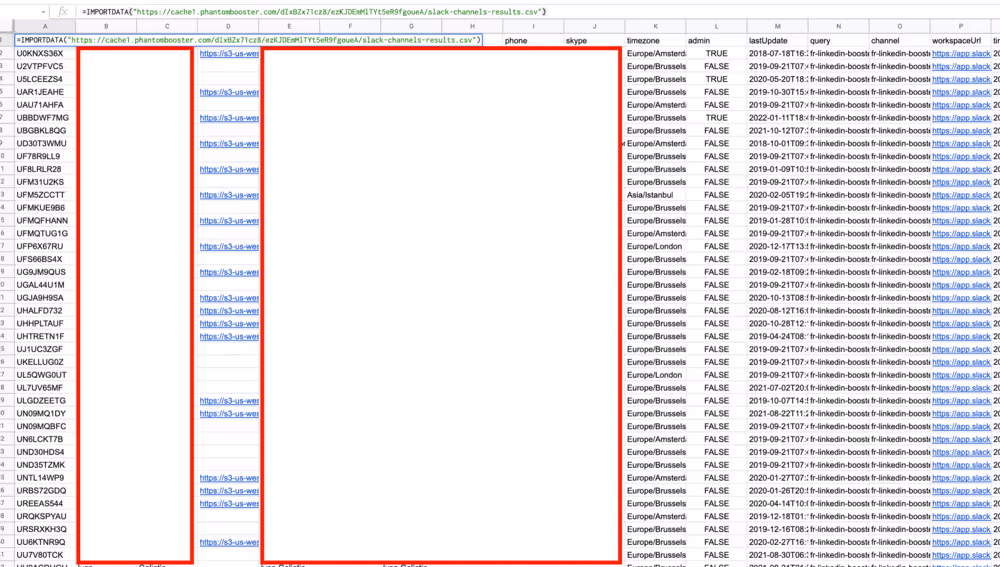The image size is (1000, 567).
Task: Select the cell with ID U5LCEEZS4
Action: tap(45, 79)
